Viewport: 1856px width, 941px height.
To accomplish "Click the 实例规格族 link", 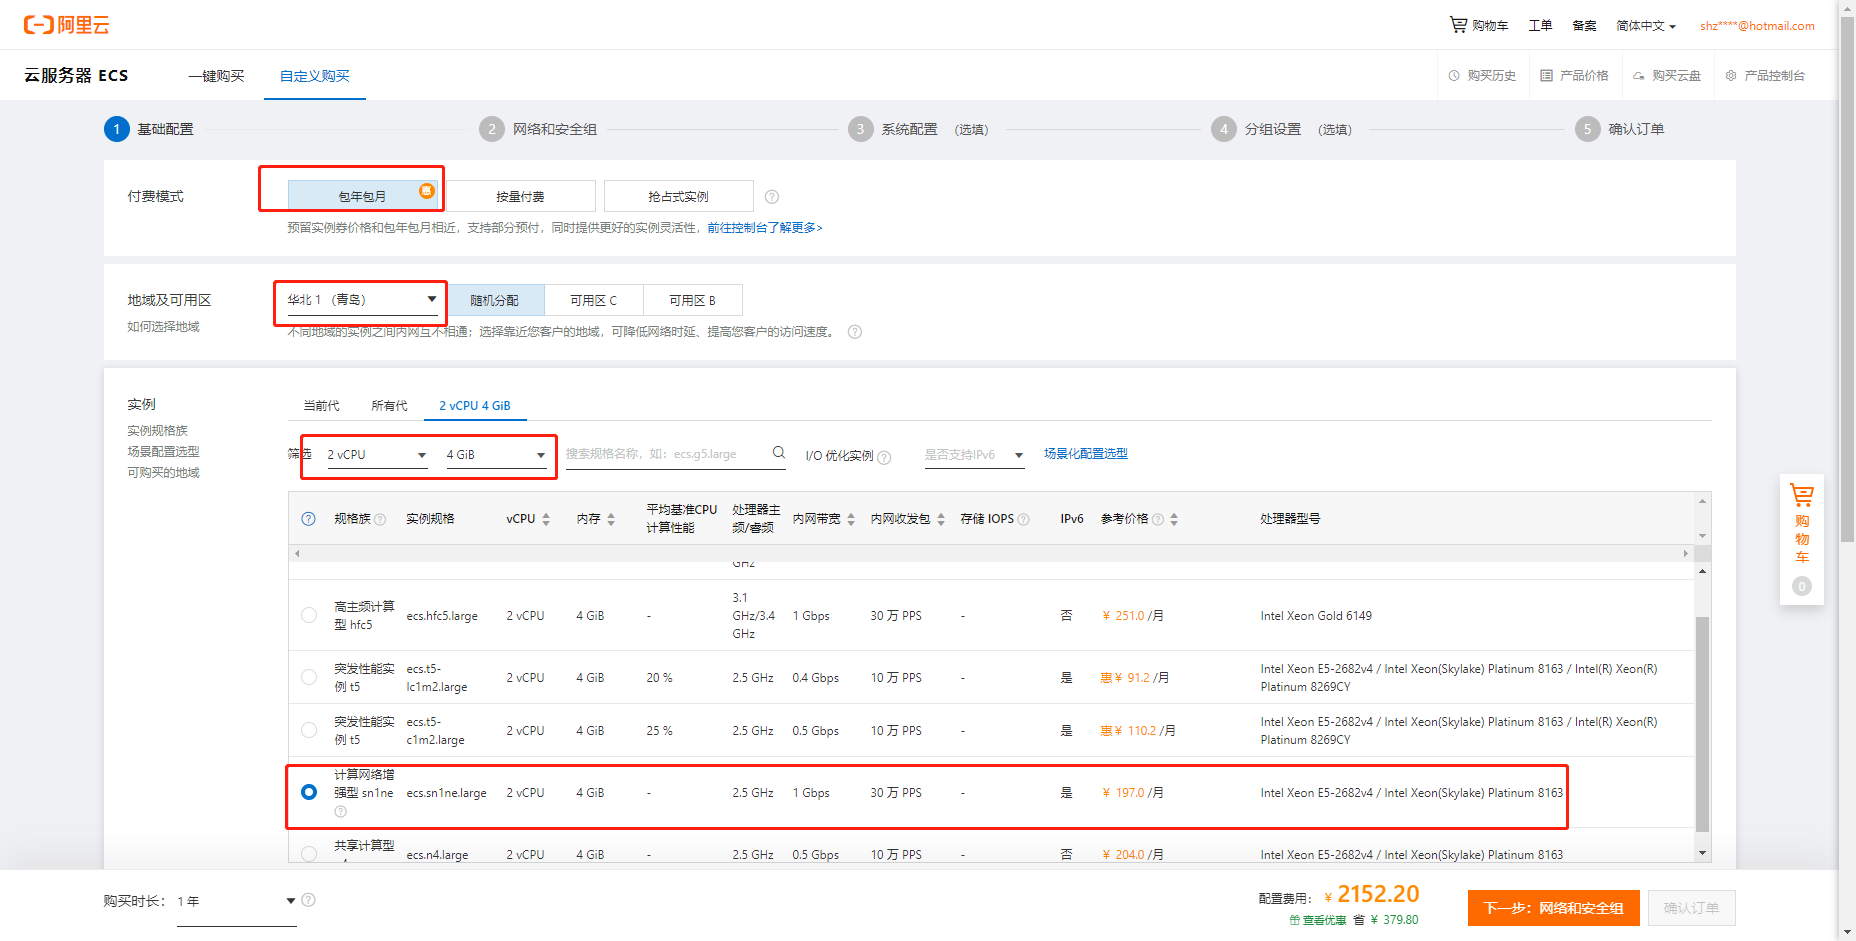I will point(157,431).
